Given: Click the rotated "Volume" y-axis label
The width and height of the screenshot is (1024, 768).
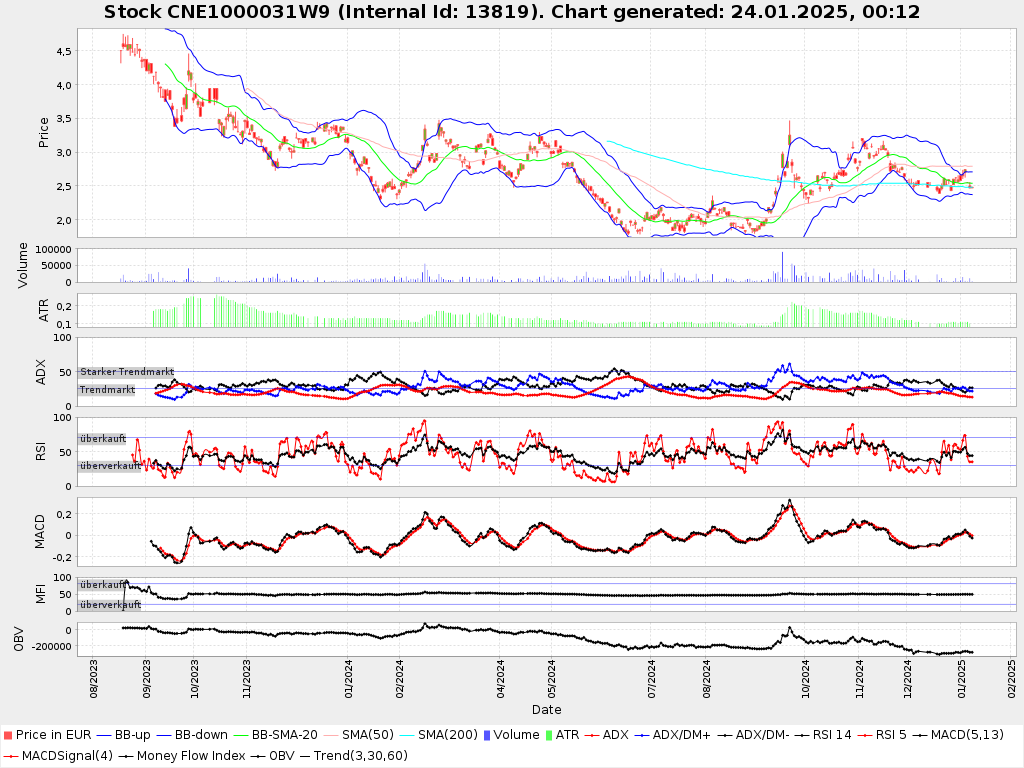Looking at the screenshot, I should 23,265.
